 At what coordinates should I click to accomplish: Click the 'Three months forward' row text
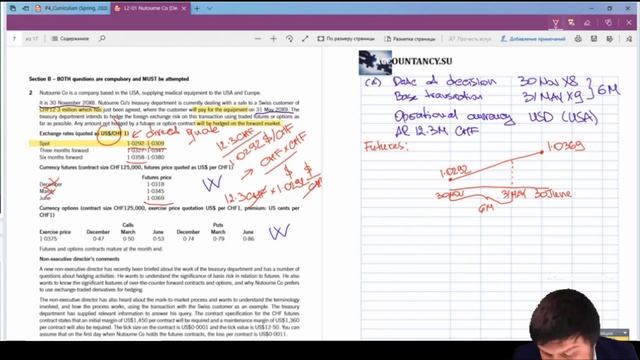pos(64,150)
